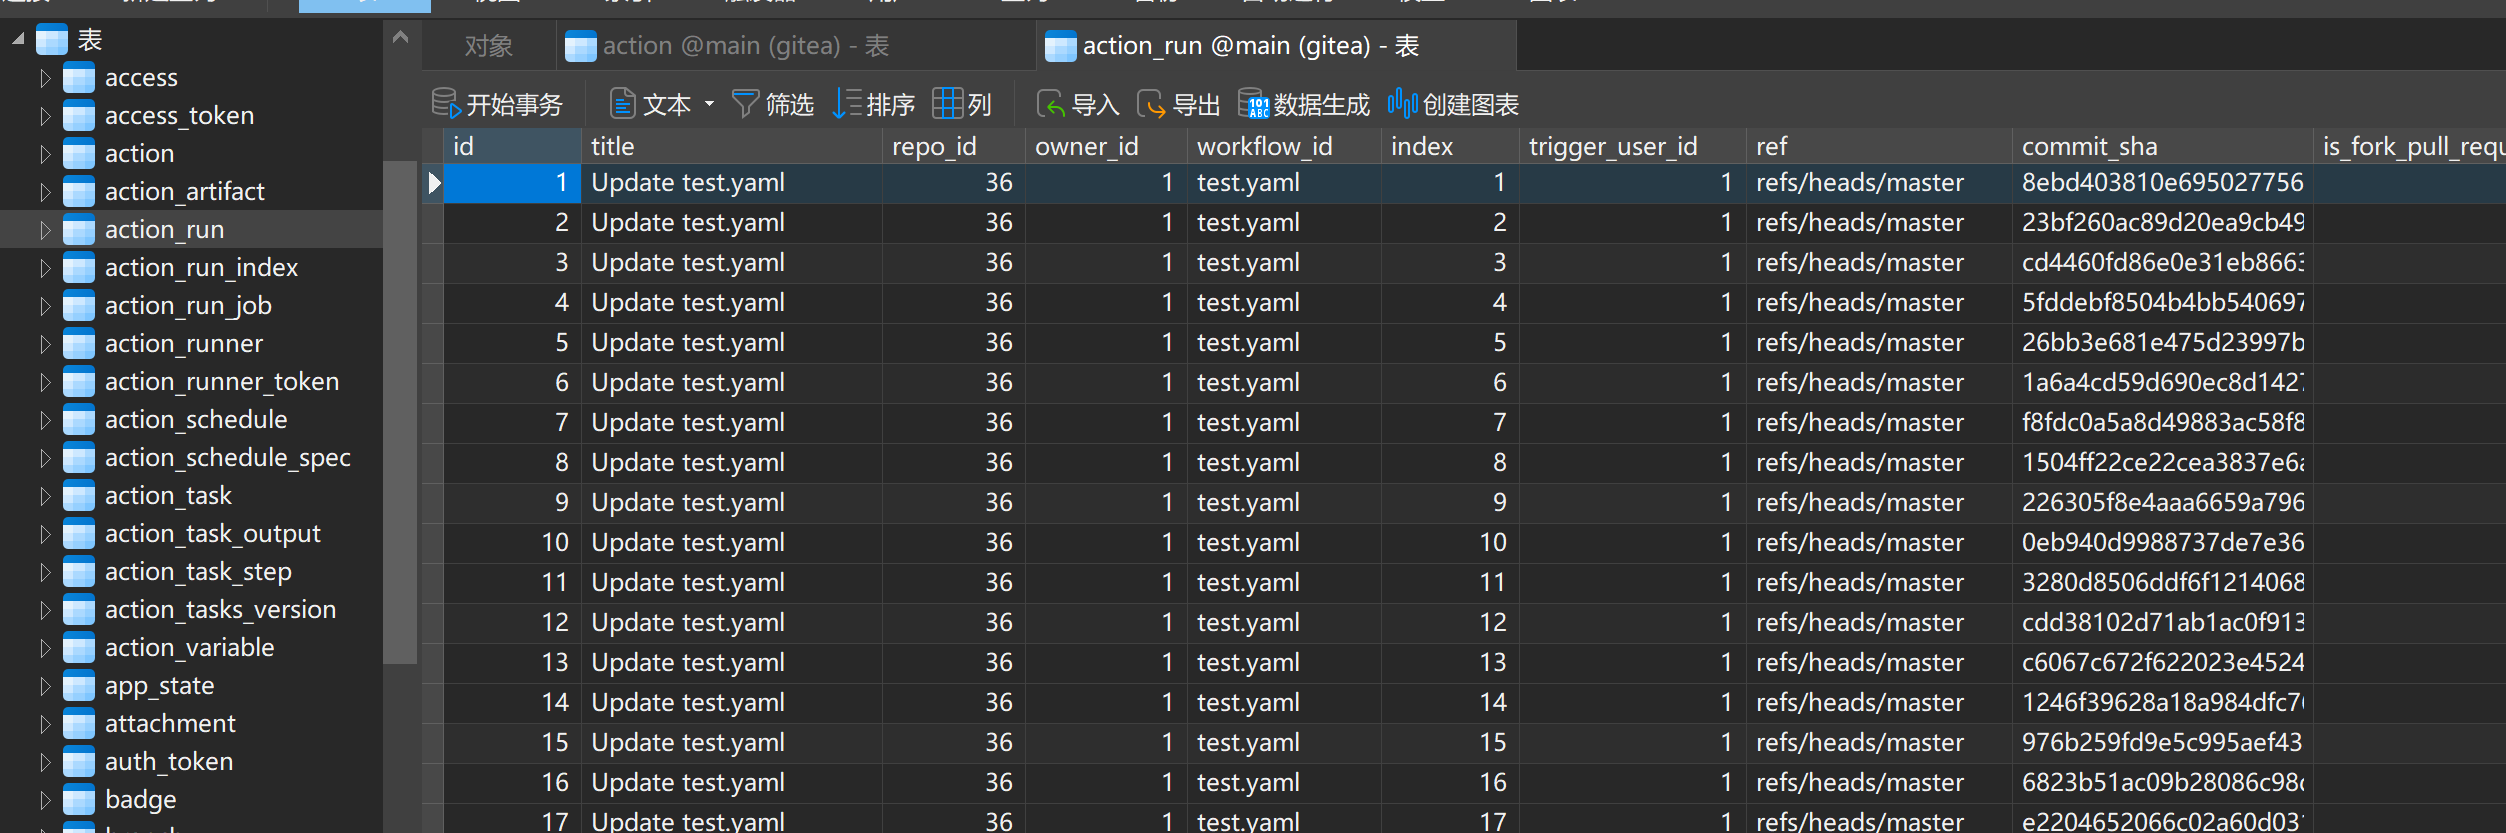Click the Import (导入) icon
Image resolution: width=2506 pixels, height=833 pixels.
pos(1051,103)
